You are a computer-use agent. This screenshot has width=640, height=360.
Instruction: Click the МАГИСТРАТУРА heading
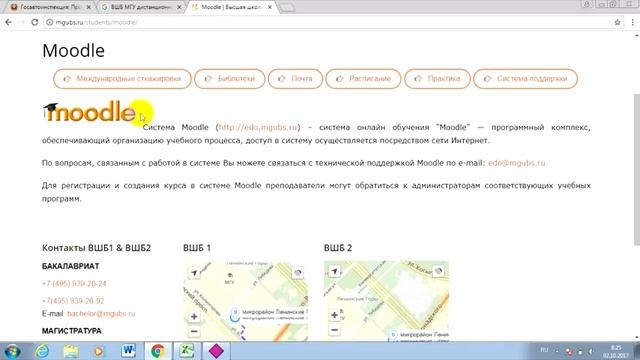[x=71, y=331]
